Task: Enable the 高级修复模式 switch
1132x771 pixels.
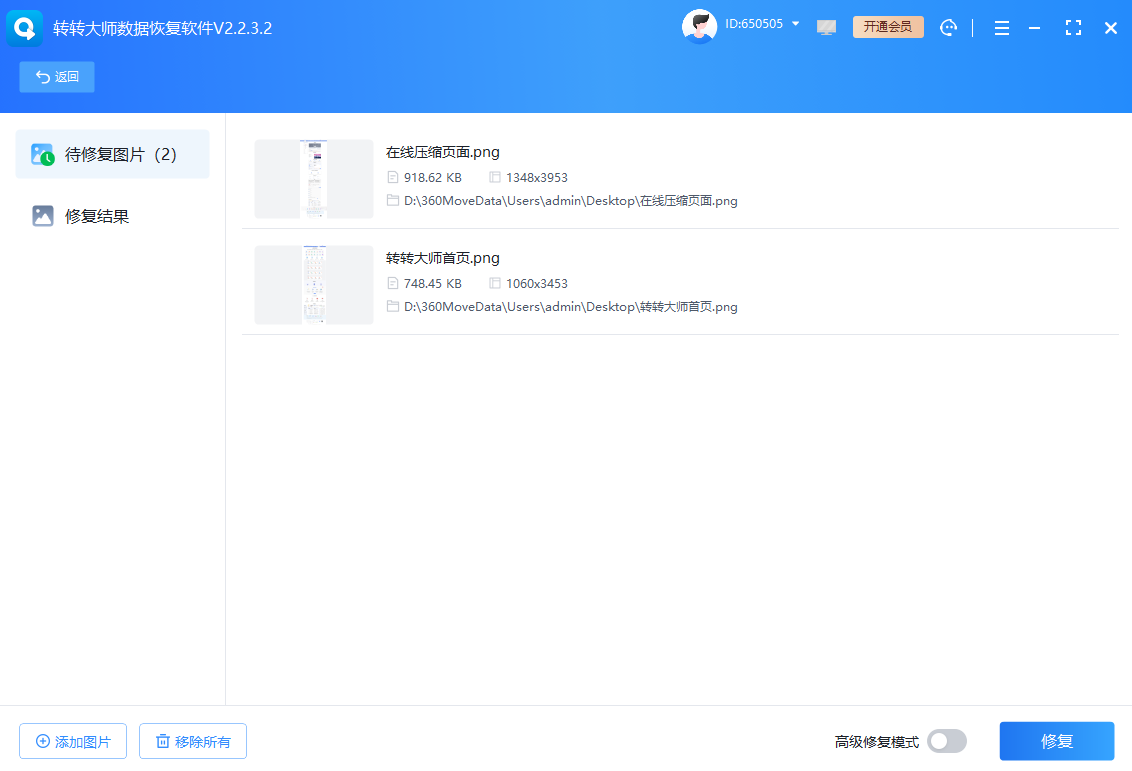Action: coord(946,741)
